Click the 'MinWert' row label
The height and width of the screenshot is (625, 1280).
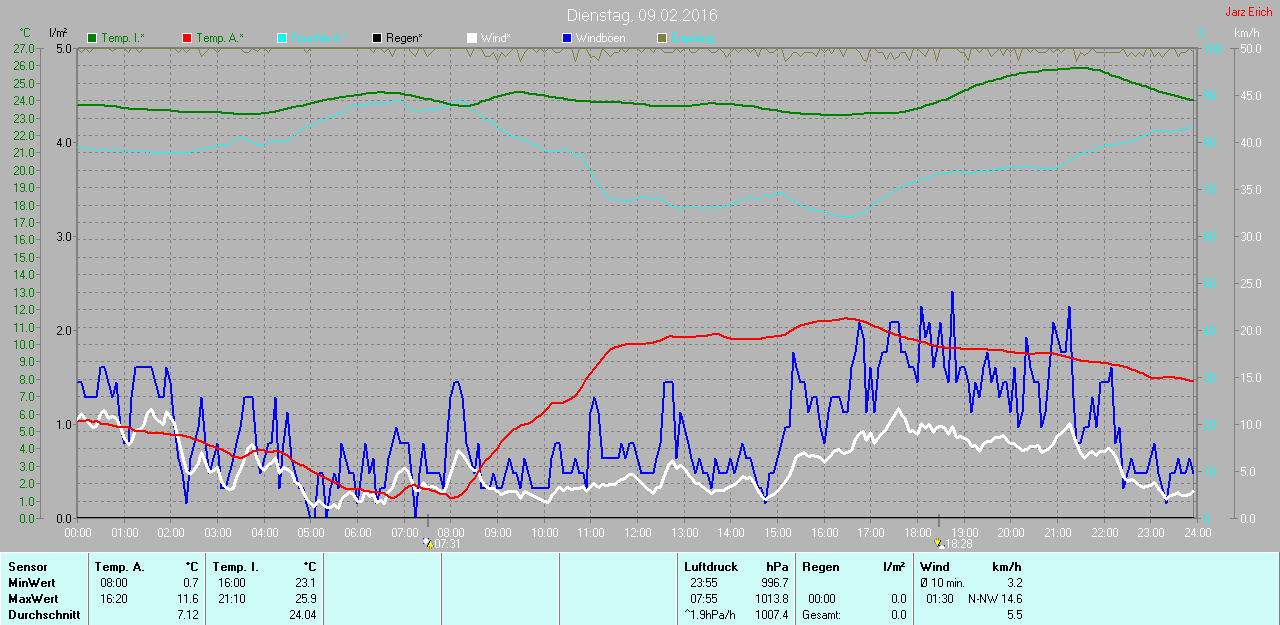[30, 583]
